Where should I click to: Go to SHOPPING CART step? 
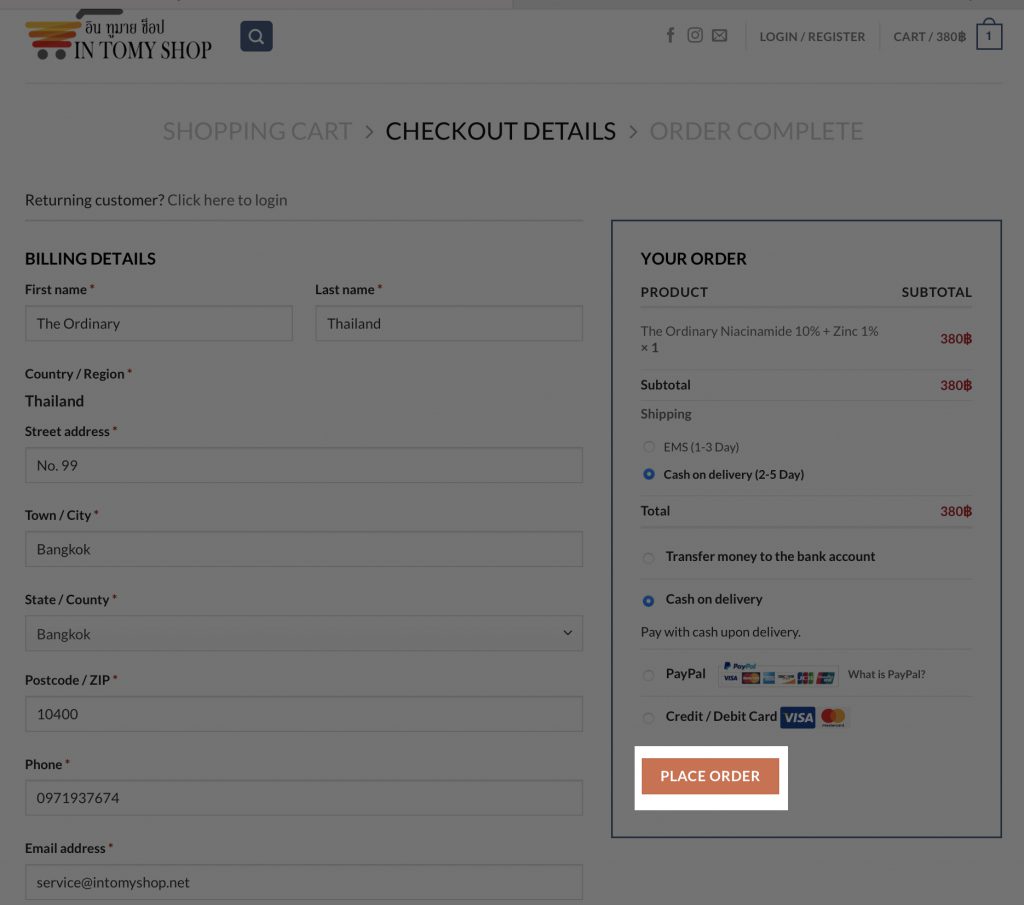point(257,131)
